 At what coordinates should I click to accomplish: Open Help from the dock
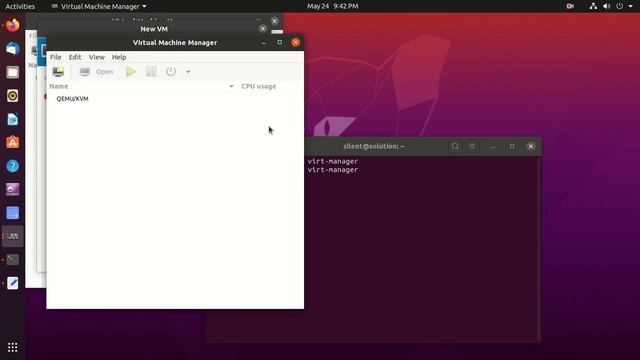pos(13,166)
